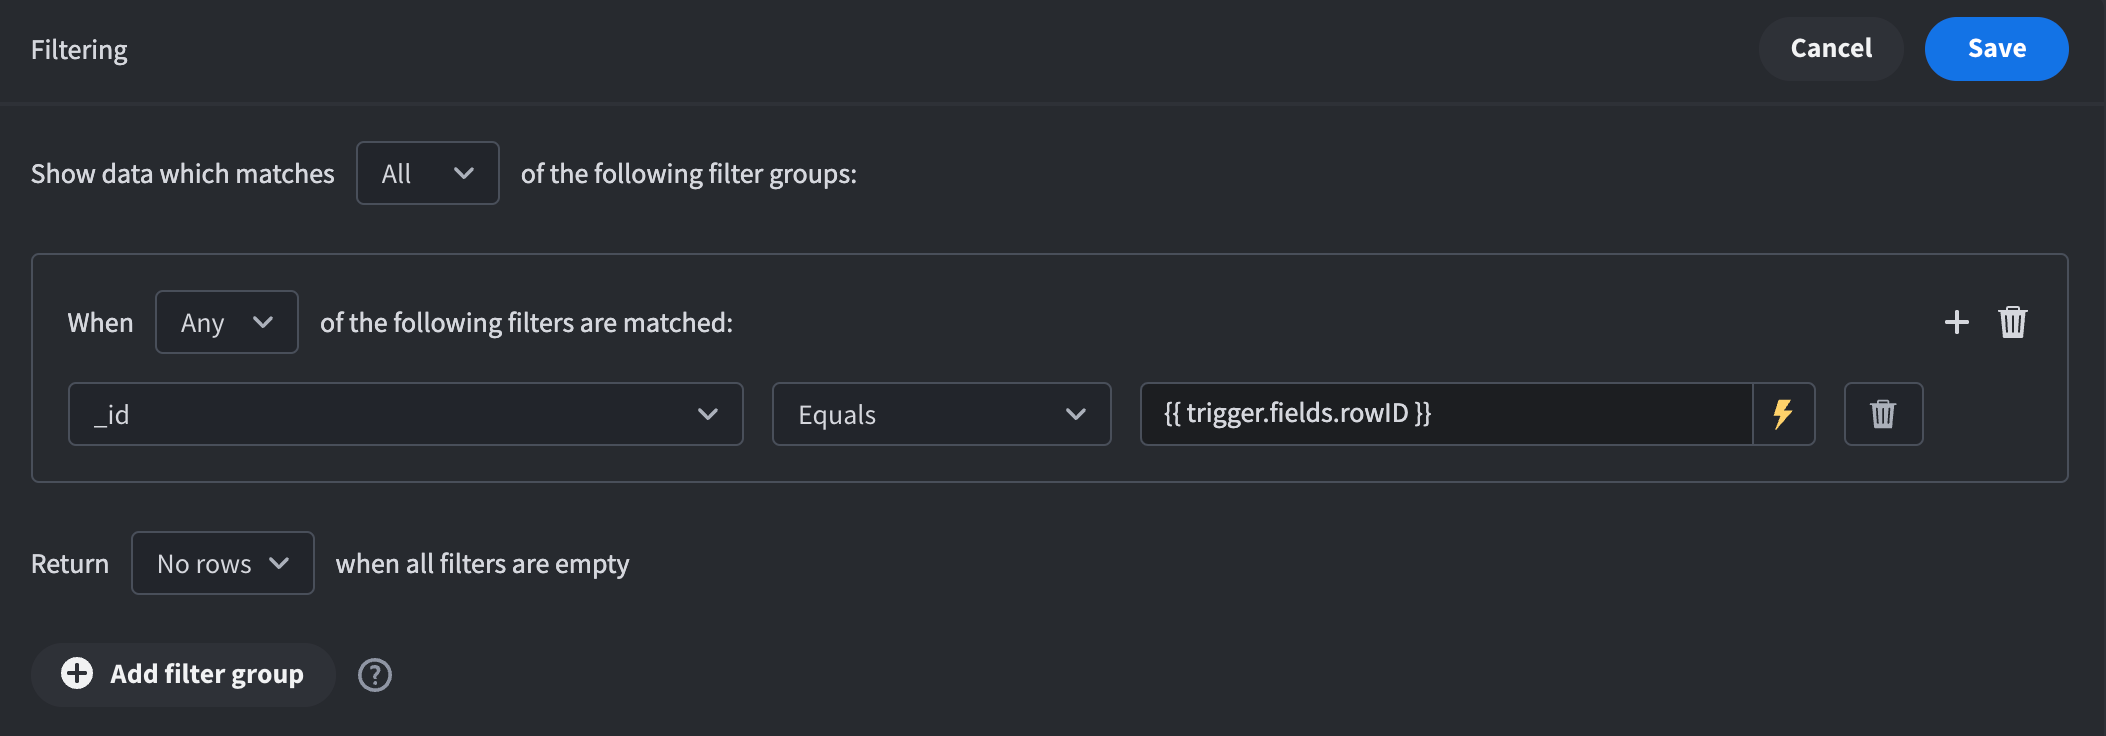Screen dimensions: 2106x736
Task: Open the All filter groups dropdown
Action: pyautogui.click(x=427, y=173)
